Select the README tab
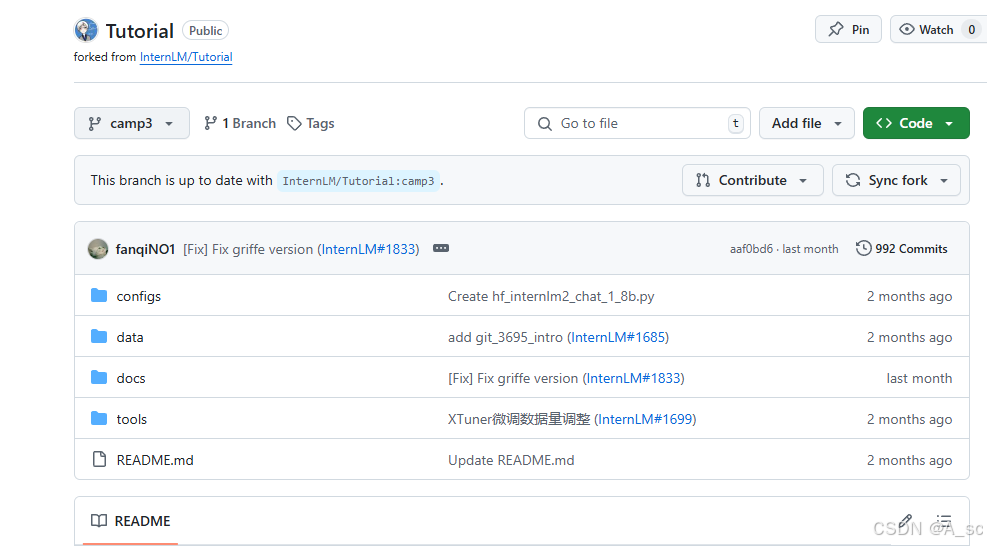987x546 pixels. [130, 521]
